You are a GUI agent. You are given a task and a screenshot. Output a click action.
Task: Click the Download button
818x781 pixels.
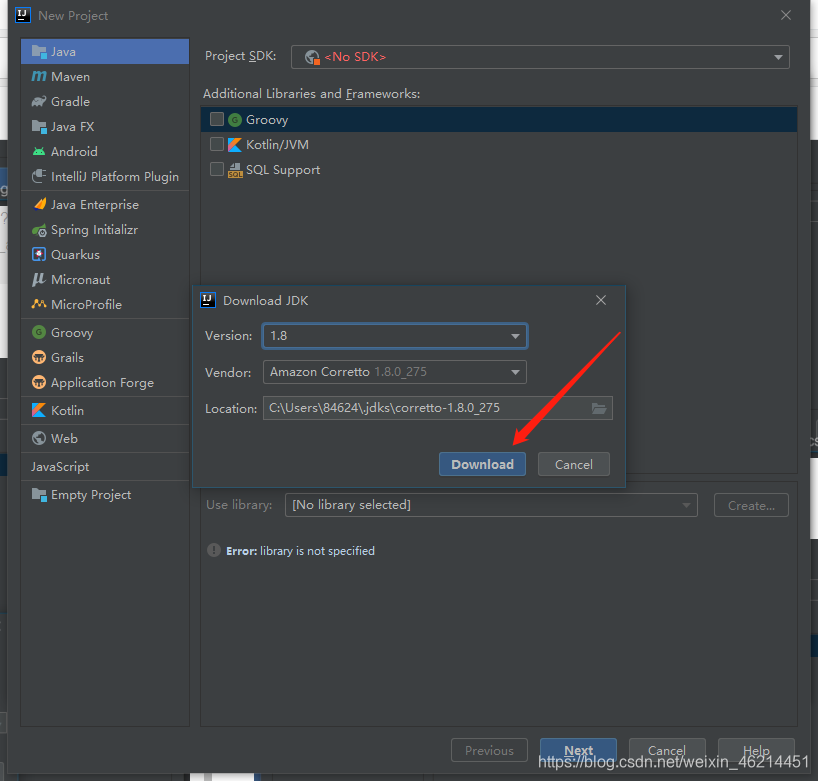[x=482, y=464]
